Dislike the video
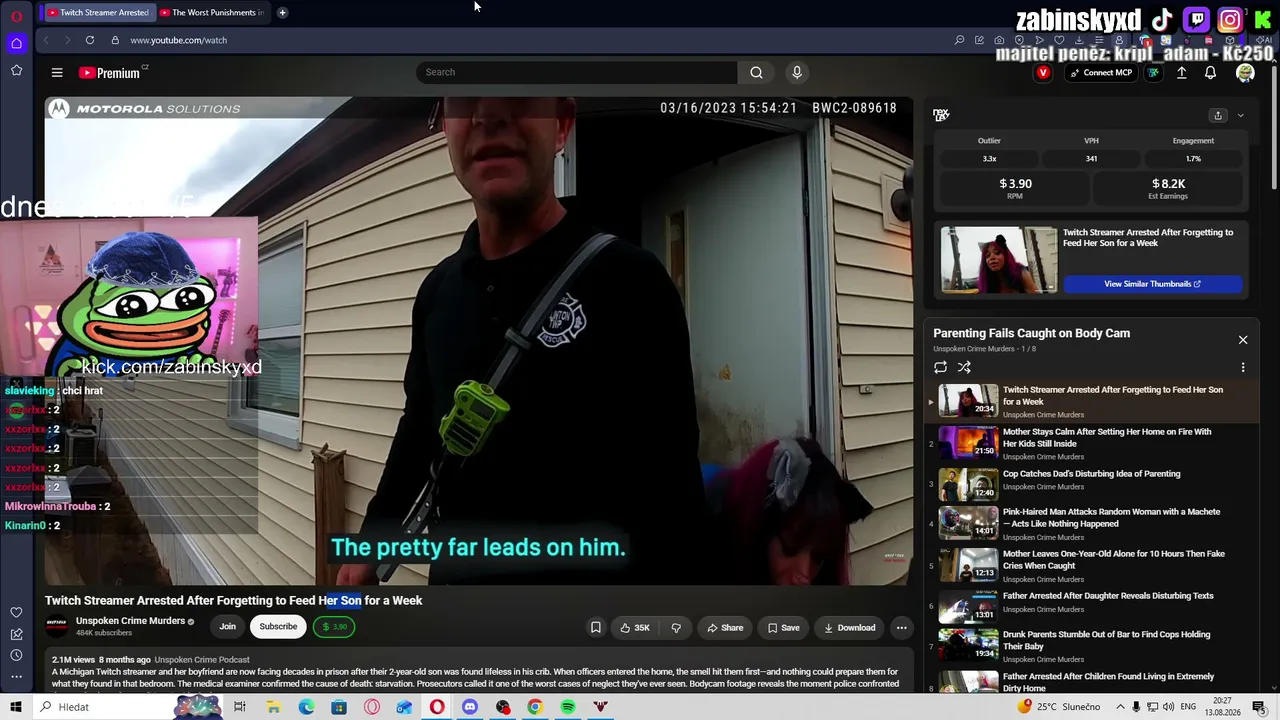Image resolution: width=1280 pixels, height=720 pixels. tap(676, 628)
